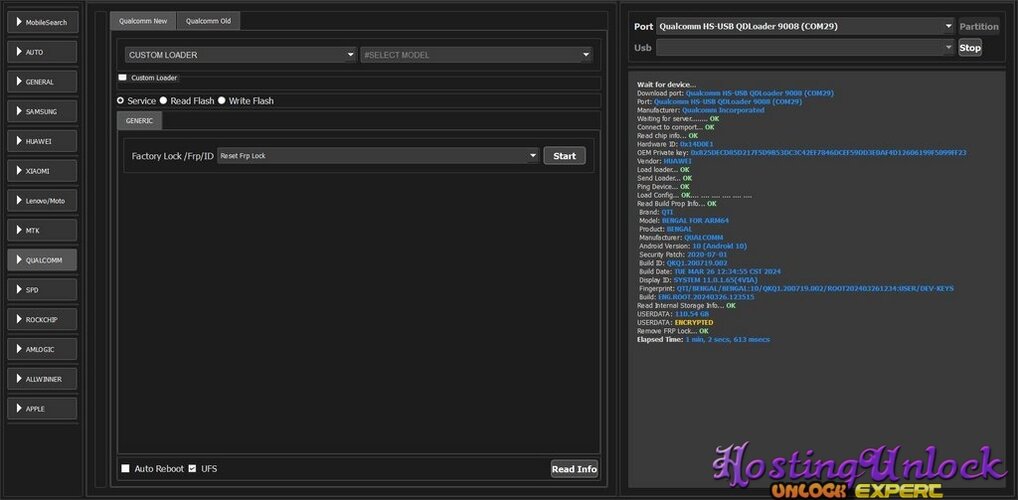Open the Usb dropdown list
This screenshot has width=1018, height=500.
805,47
